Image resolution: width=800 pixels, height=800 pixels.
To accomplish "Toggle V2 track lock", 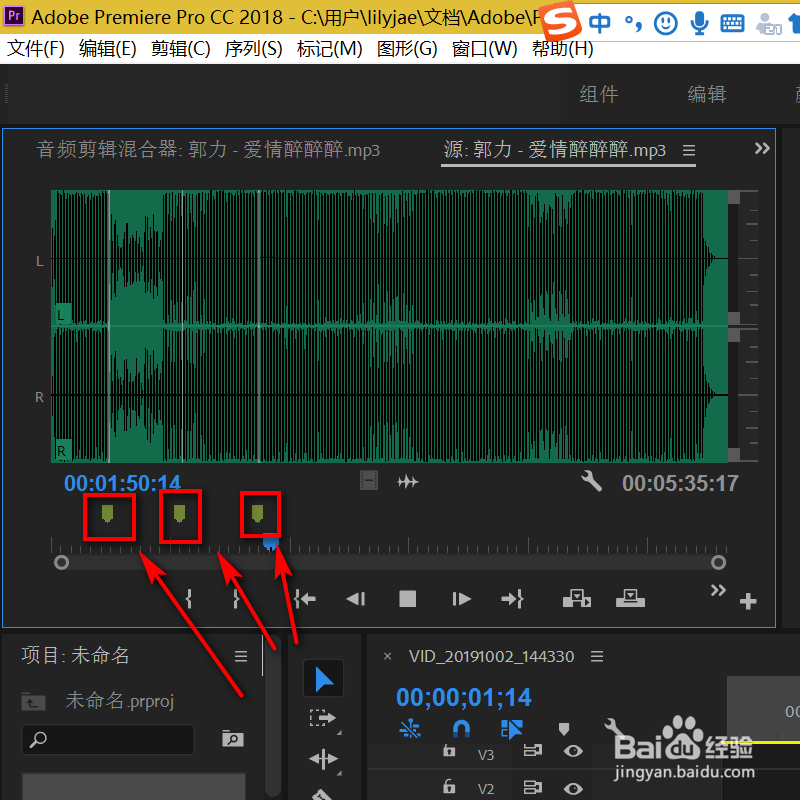I will pyautogui.click(x=449, y=786).
